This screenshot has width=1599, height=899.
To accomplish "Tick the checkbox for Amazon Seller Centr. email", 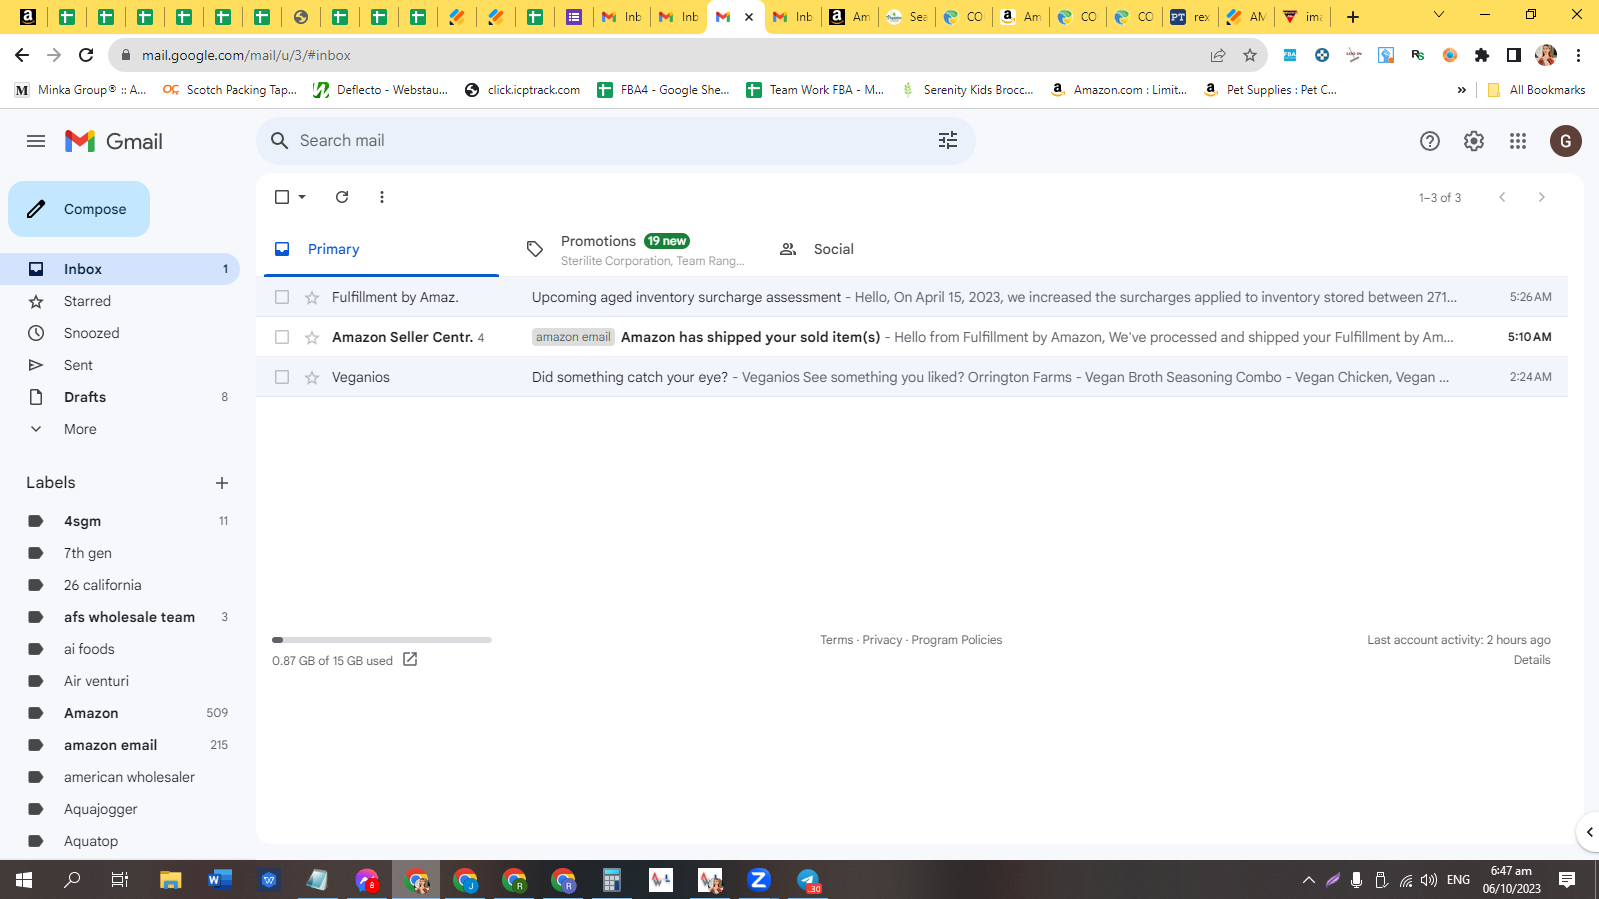I will [x=282, y=337].
